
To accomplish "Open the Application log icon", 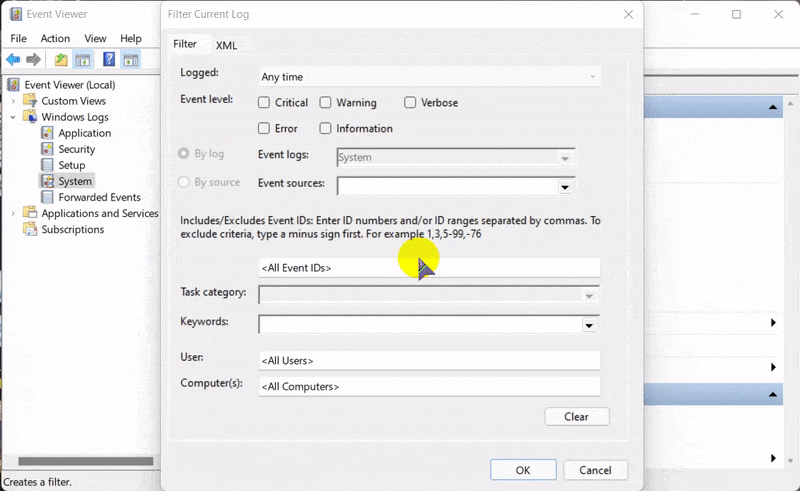I will 47,133.
